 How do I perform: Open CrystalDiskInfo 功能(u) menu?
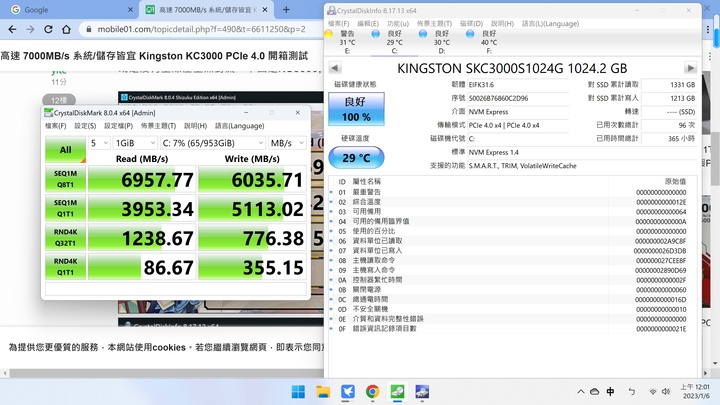pos(398,23)
